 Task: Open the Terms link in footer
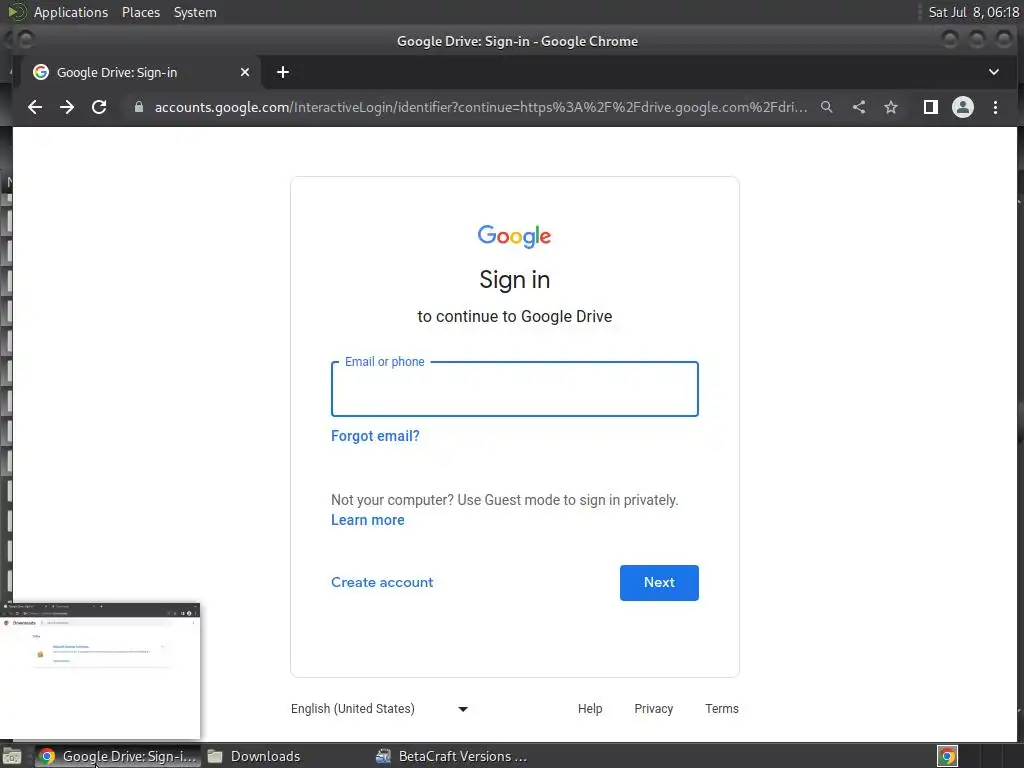[x=722, y=709]
